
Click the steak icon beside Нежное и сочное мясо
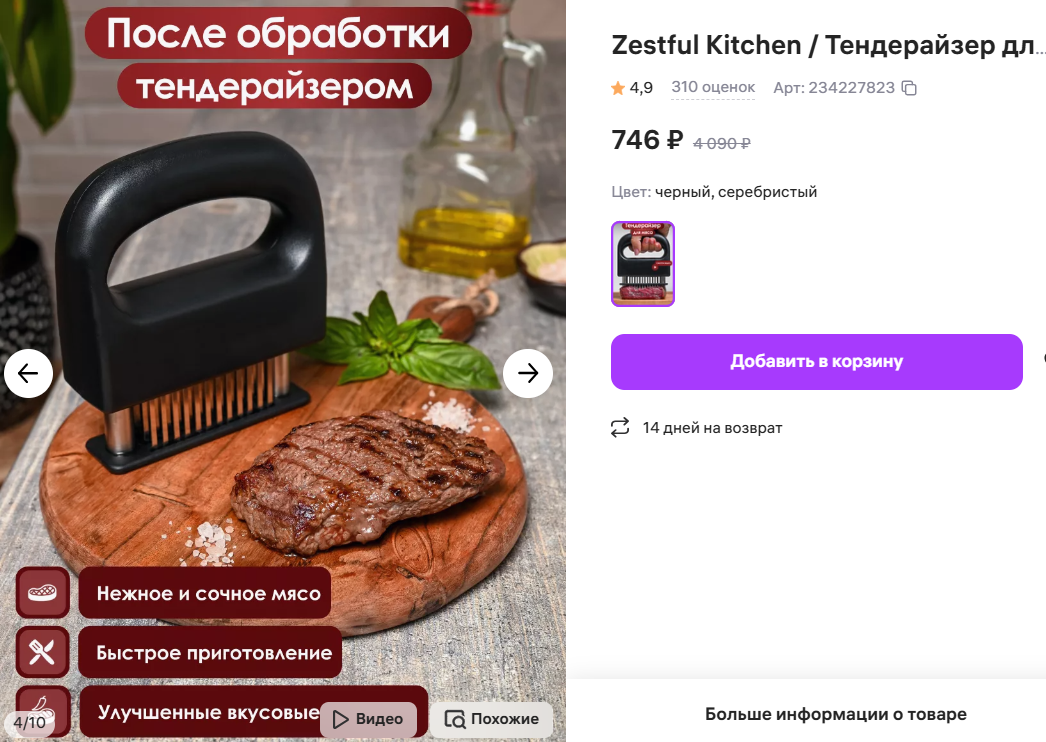click(x=42, y=593)
